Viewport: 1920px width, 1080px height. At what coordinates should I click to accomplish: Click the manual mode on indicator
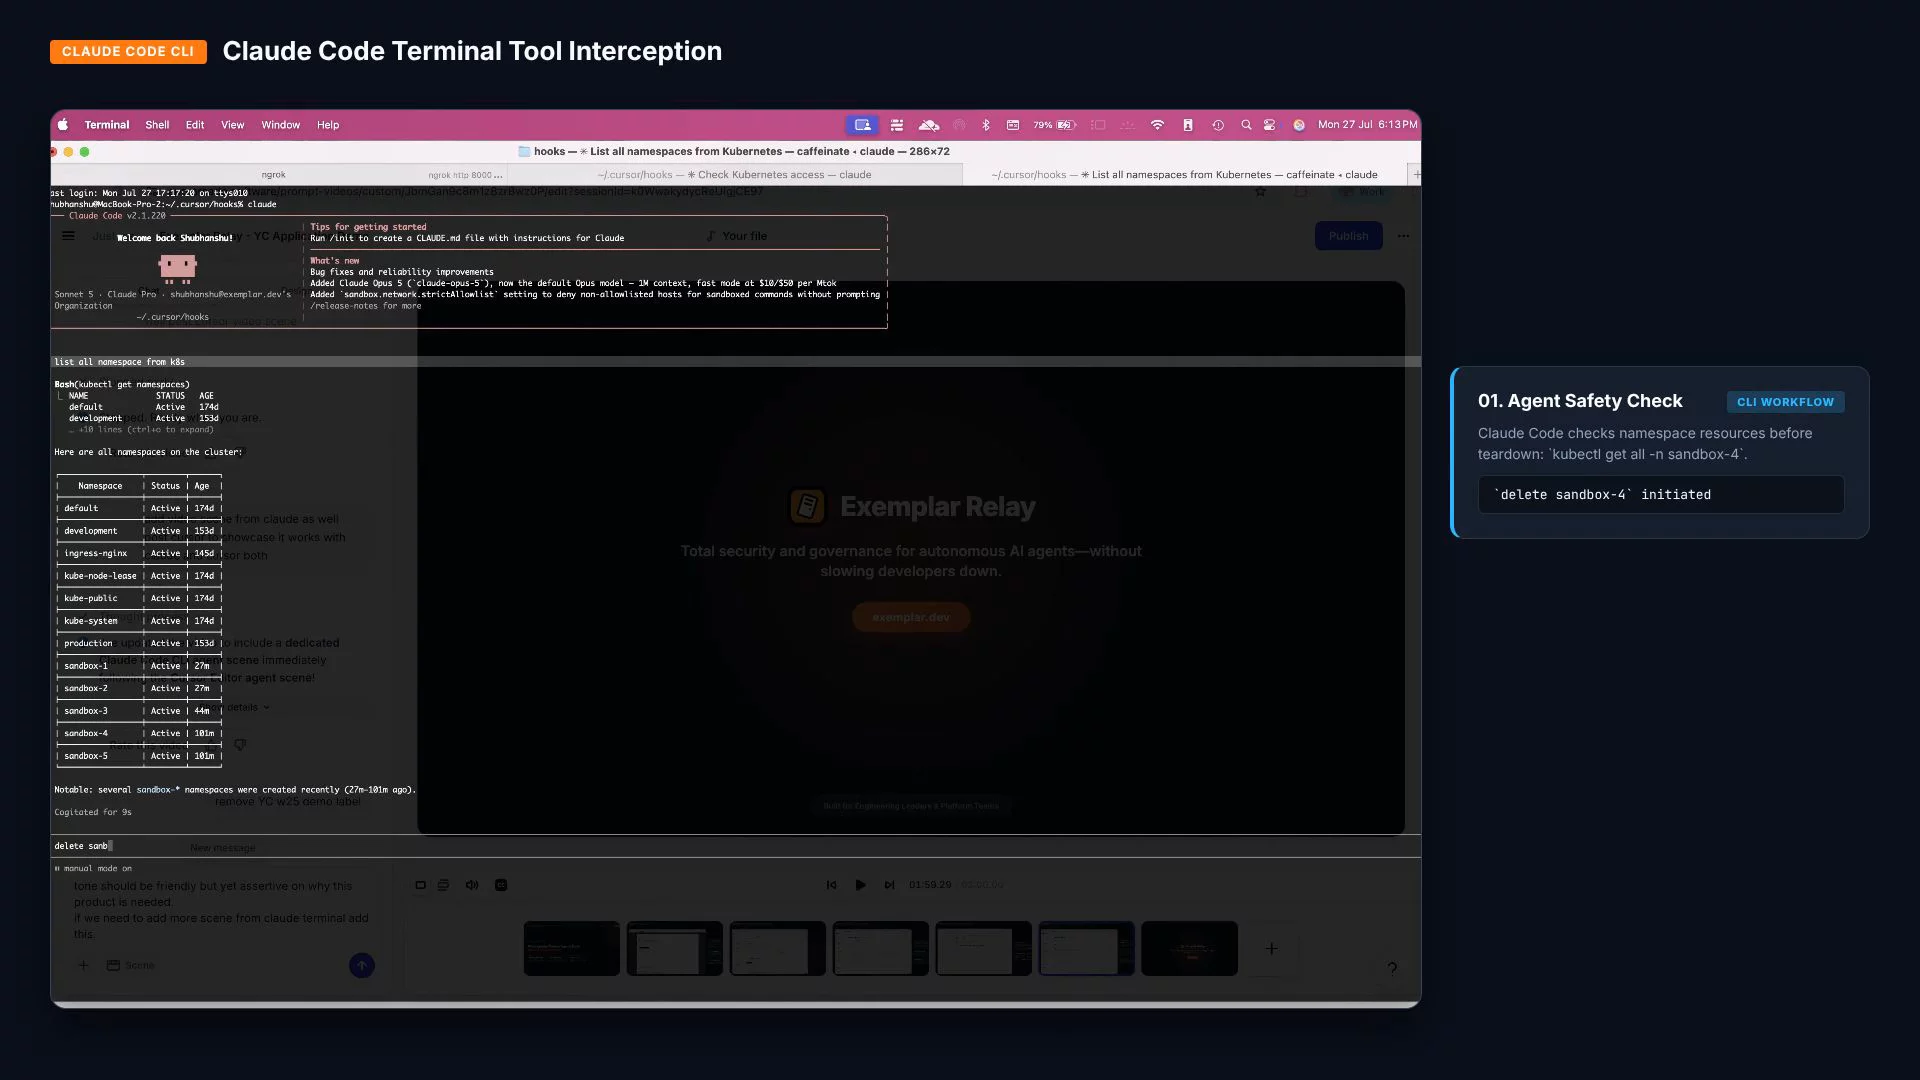click(x=93, y=868)
